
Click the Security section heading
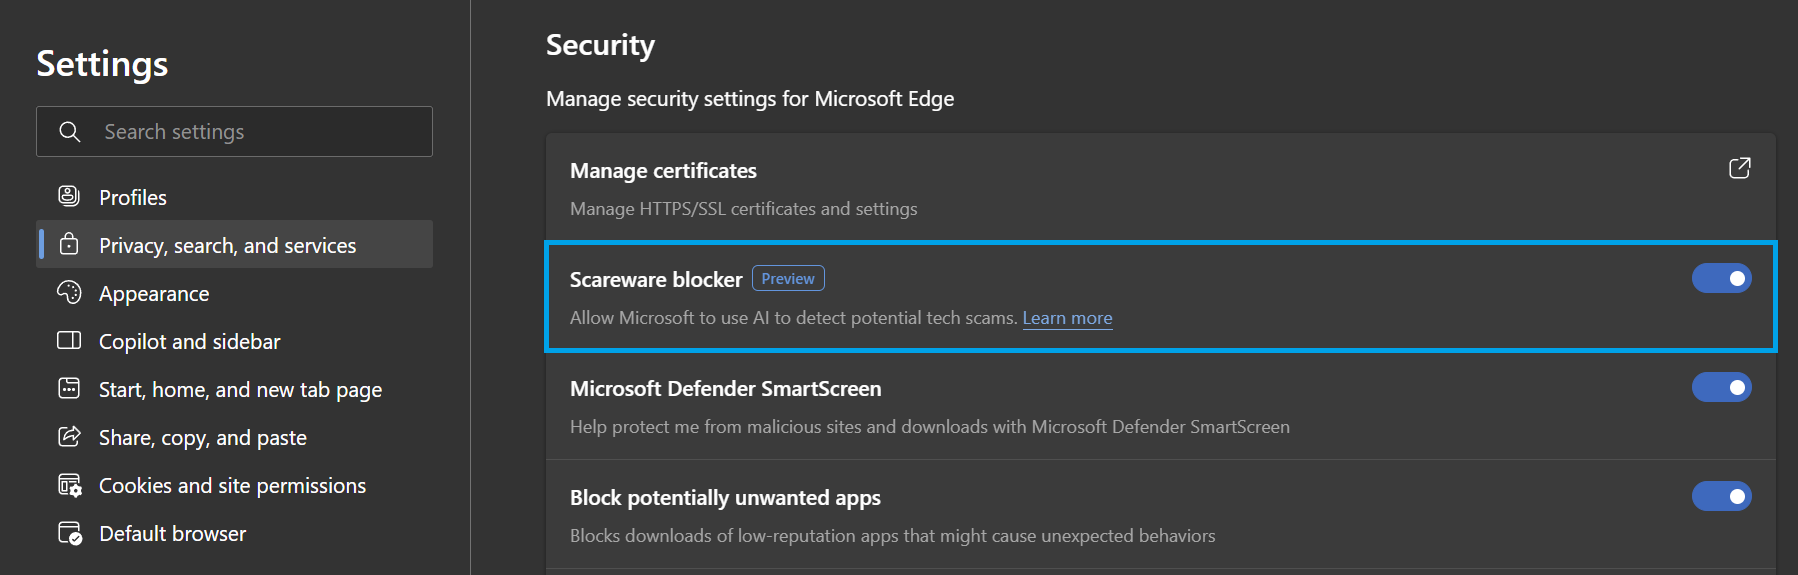pos(600,45)
